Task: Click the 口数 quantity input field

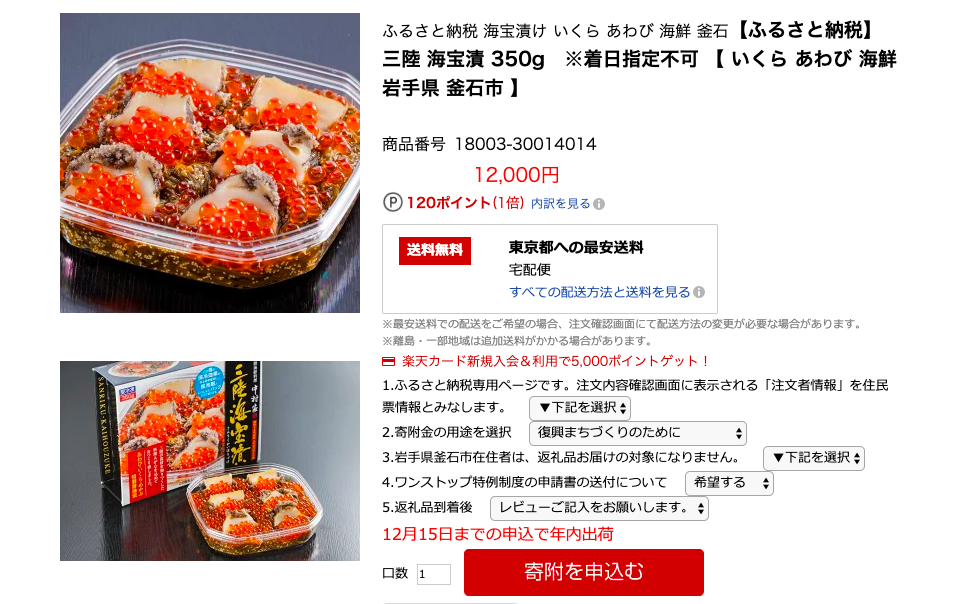Action: coord(433,574)
